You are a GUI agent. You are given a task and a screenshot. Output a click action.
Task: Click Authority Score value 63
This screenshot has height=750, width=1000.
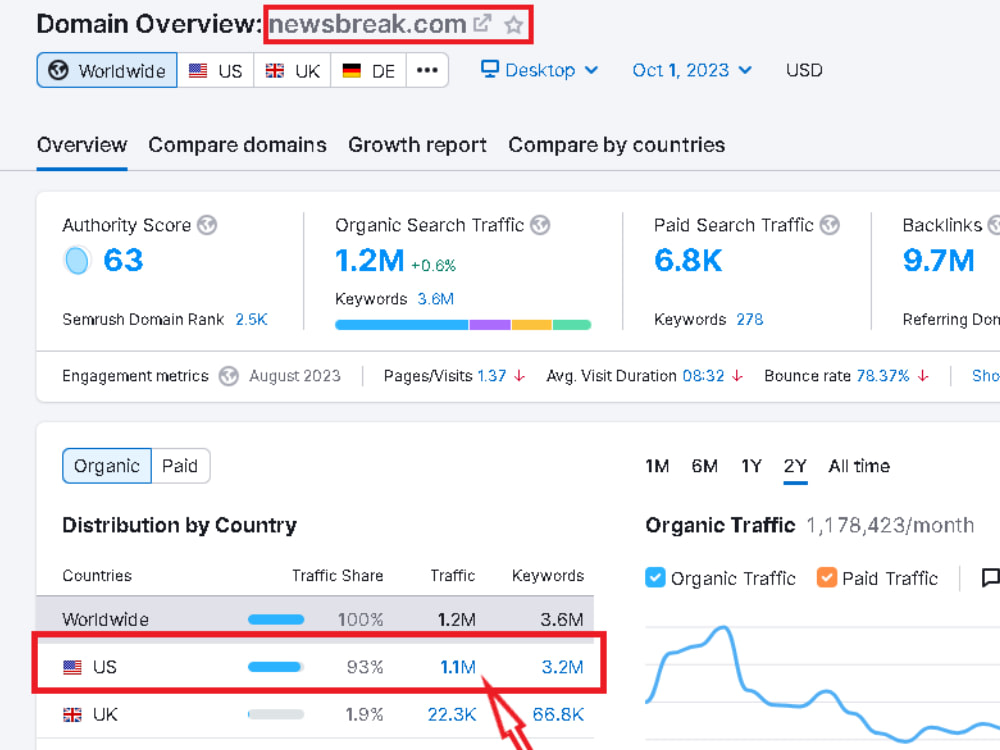pyautogui.click(x=123, y=260)
